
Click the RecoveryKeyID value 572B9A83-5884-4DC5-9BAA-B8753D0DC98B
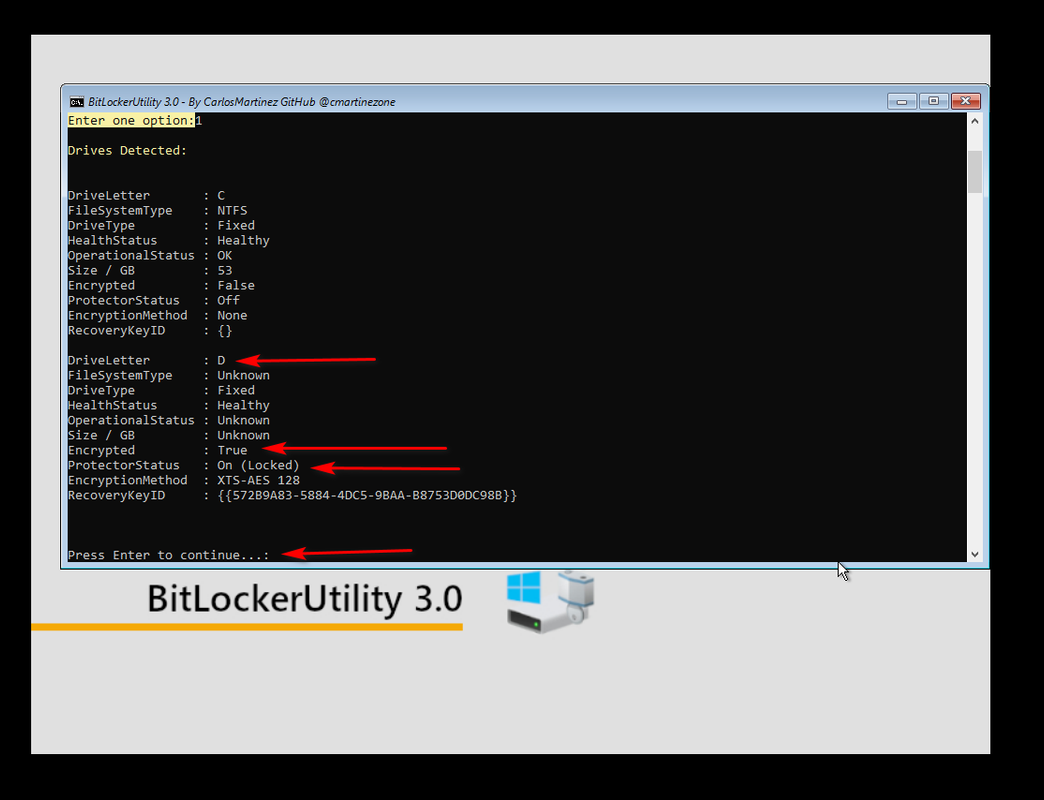(x=367, y=495)
